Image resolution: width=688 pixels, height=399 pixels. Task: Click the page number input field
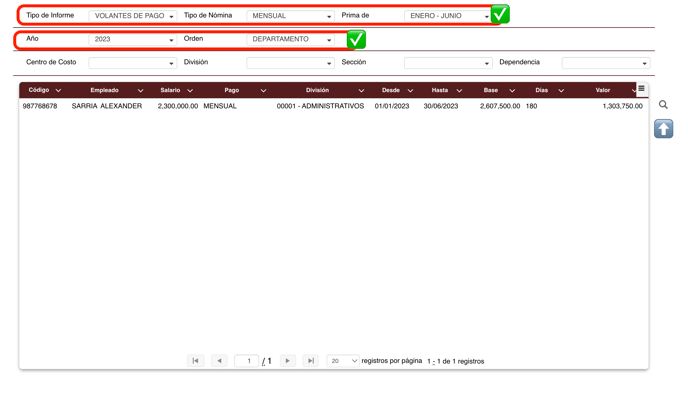pyautogui.click(x=247, y=361)
